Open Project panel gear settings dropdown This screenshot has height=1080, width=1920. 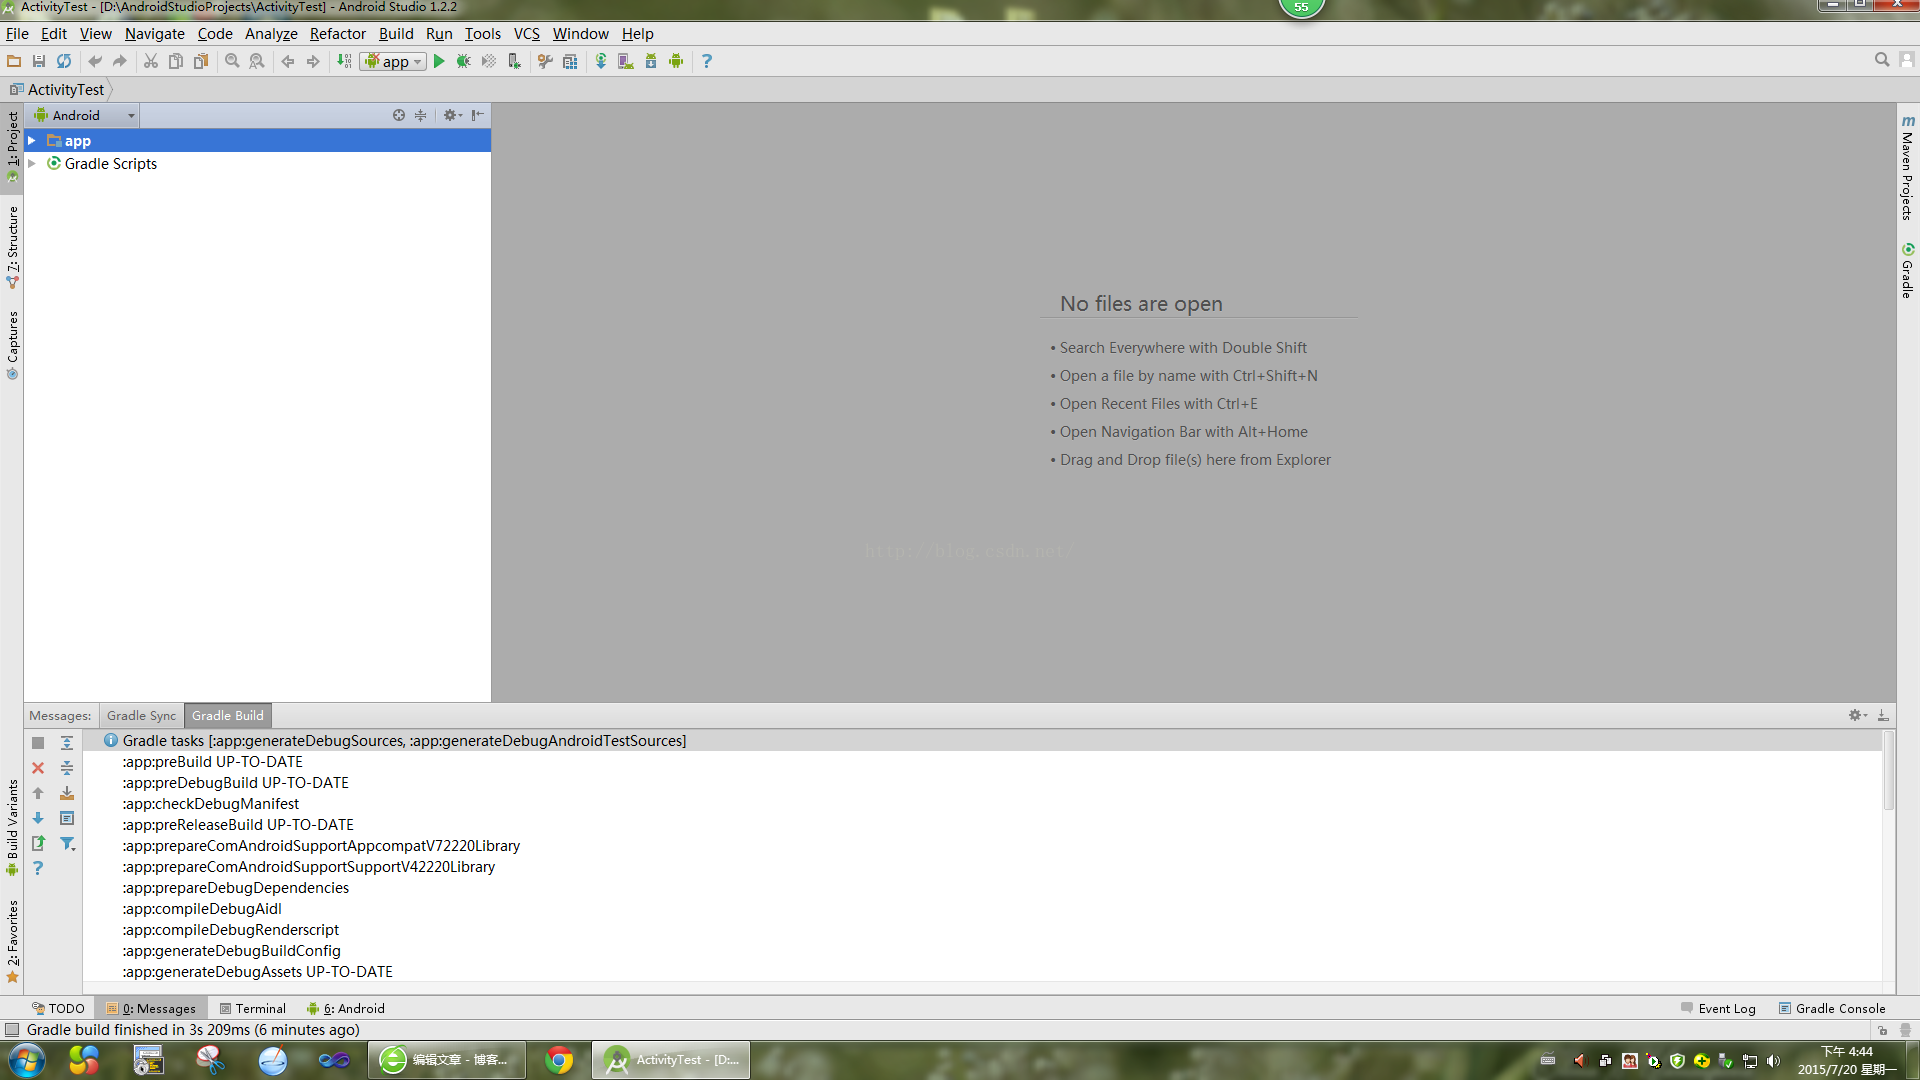coord(453,115)
